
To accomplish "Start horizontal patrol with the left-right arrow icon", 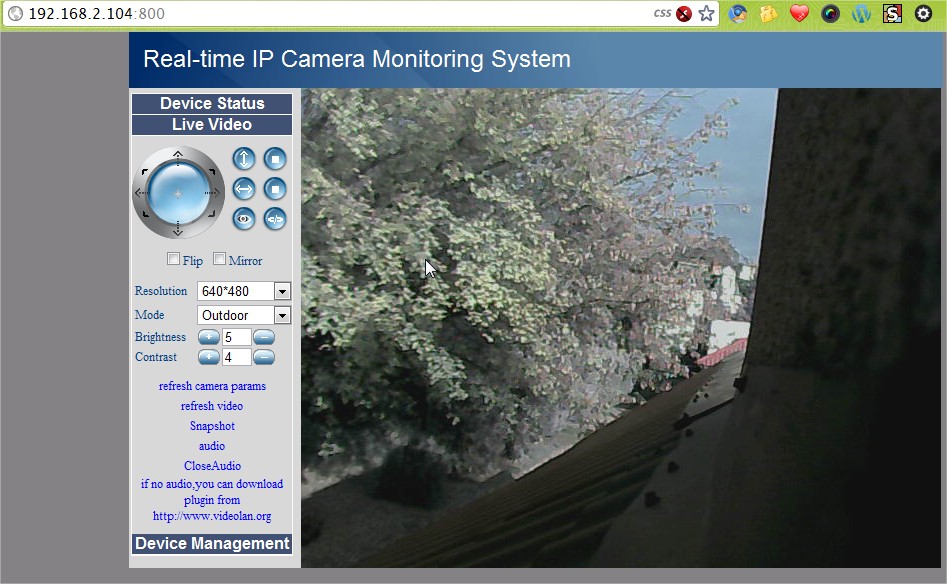I will click(244, 188).
